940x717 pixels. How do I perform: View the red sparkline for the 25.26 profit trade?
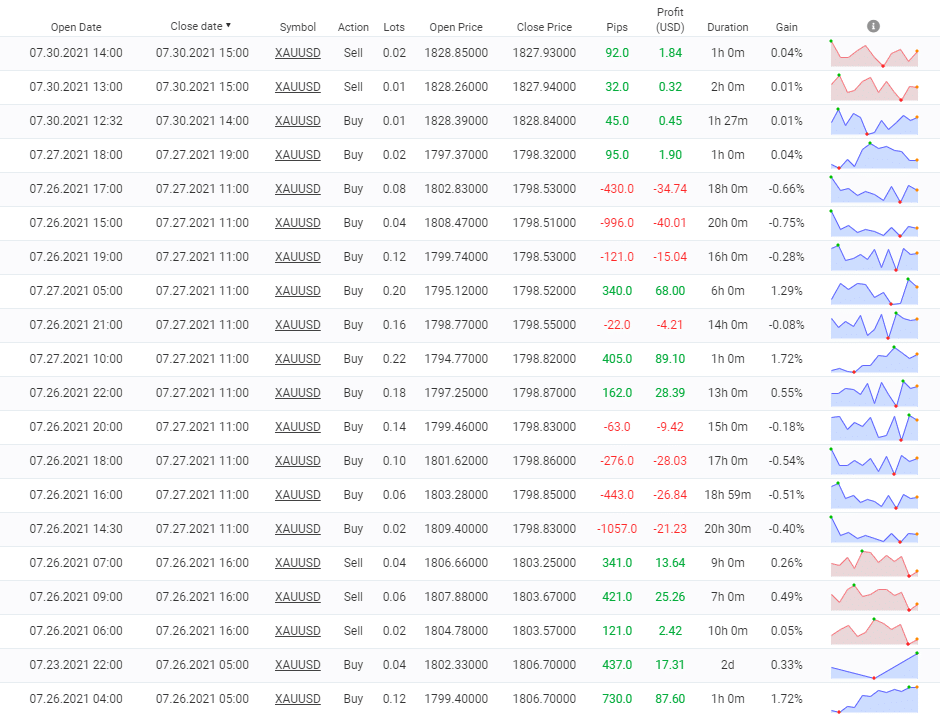[874, 597]
